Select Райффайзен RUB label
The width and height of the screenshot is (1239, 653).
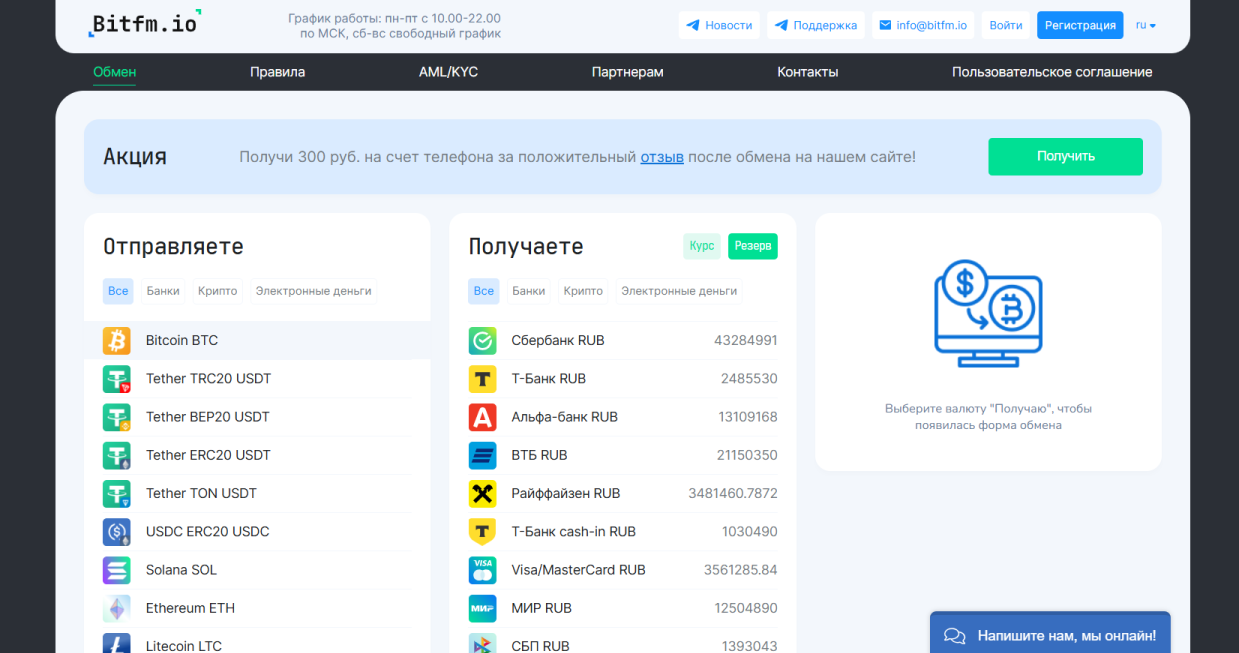pos(566,494)
